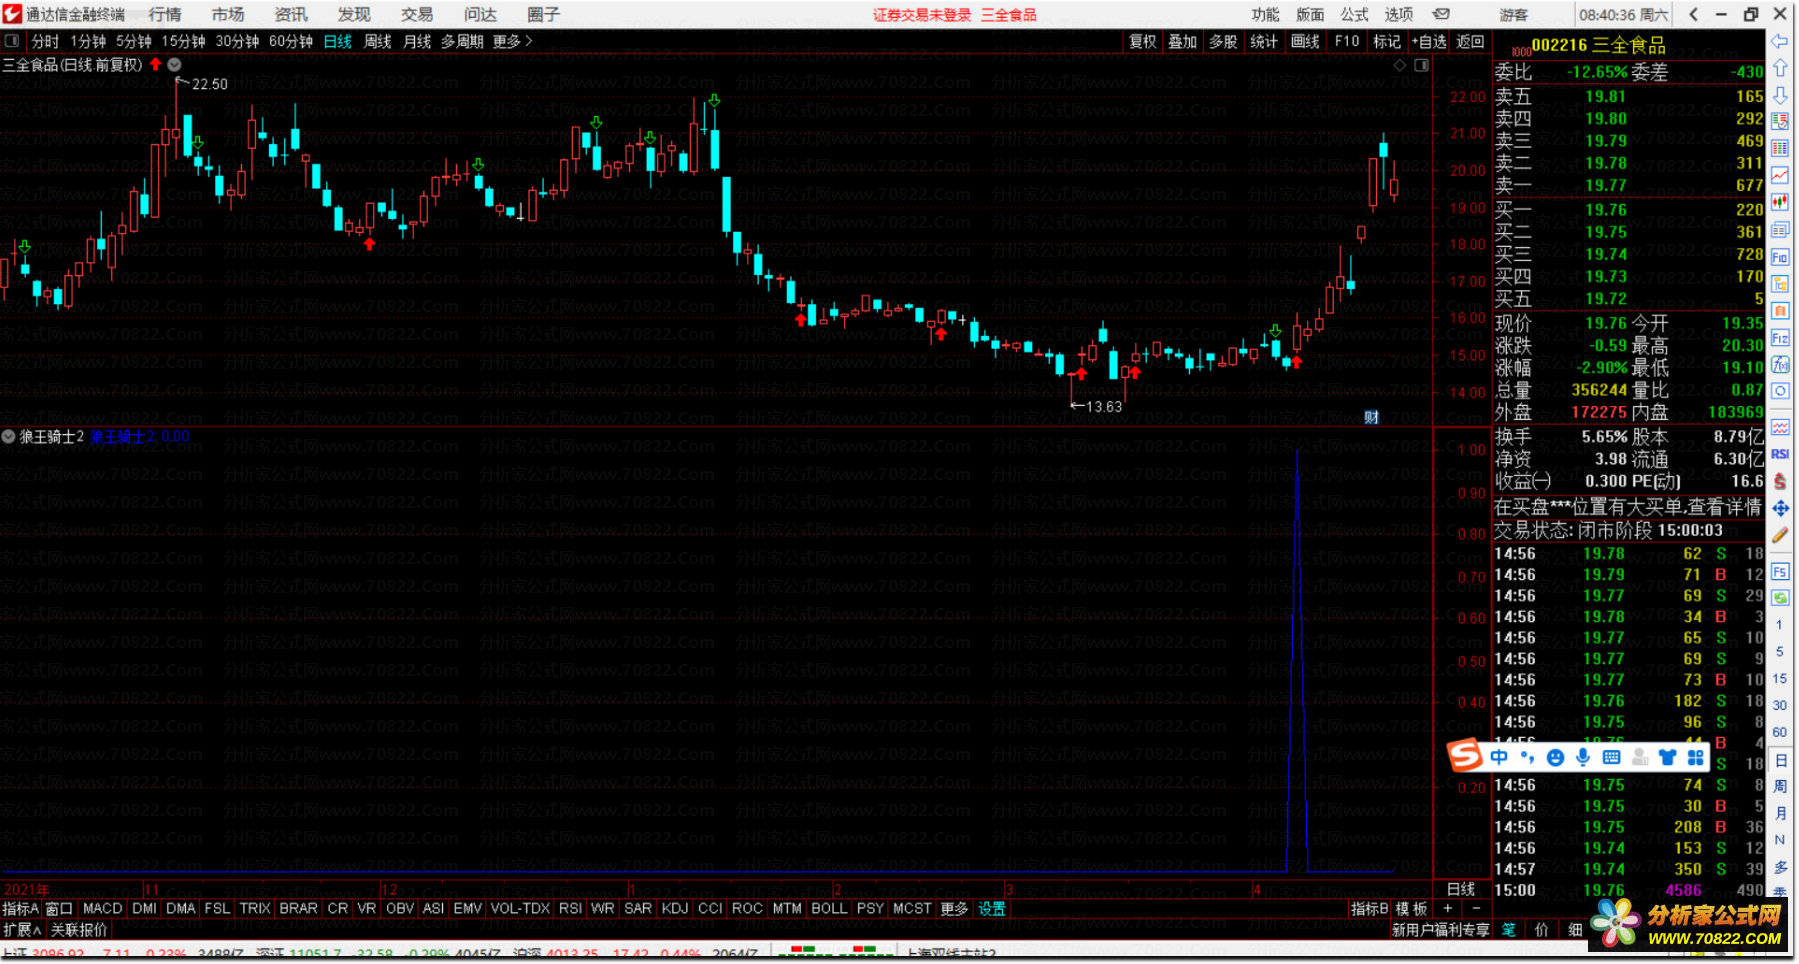
Task: Open the 公式 menu
Action: click(x=1354, y=14)
